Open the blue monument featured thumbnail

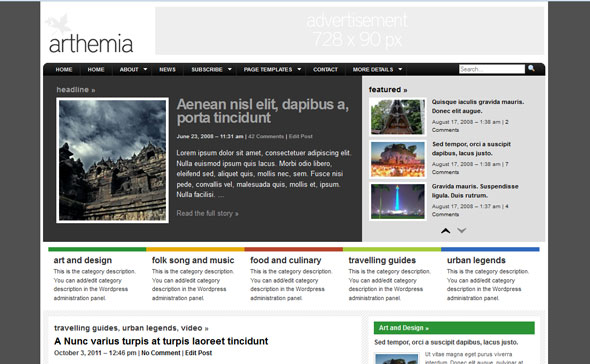coord(398,201)
